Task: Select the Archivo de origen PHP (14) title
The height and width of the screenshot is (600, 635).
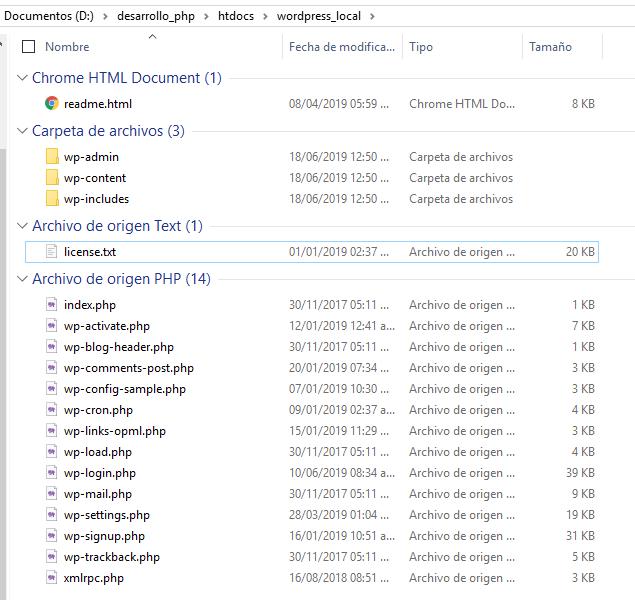Action: pyautogui.click(x=121, y=279)
